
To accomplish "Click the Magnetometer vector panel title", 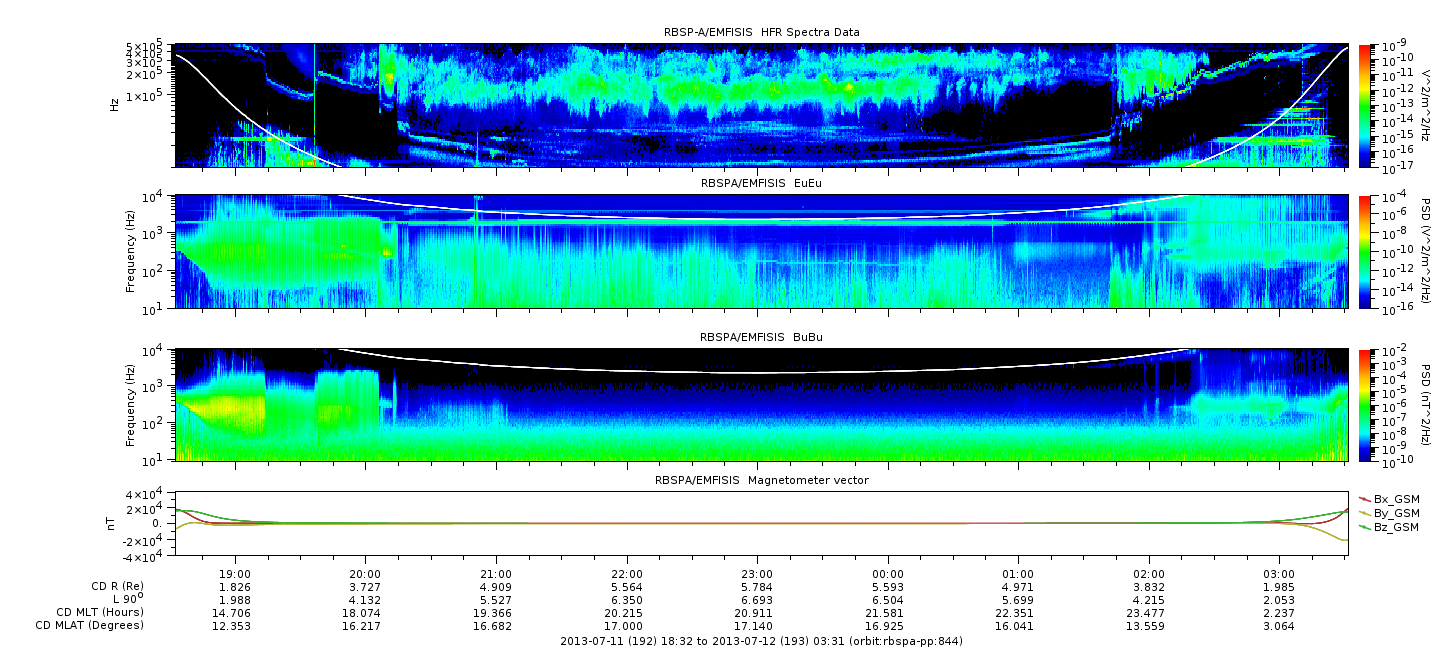I will click(x=761, y=481).
